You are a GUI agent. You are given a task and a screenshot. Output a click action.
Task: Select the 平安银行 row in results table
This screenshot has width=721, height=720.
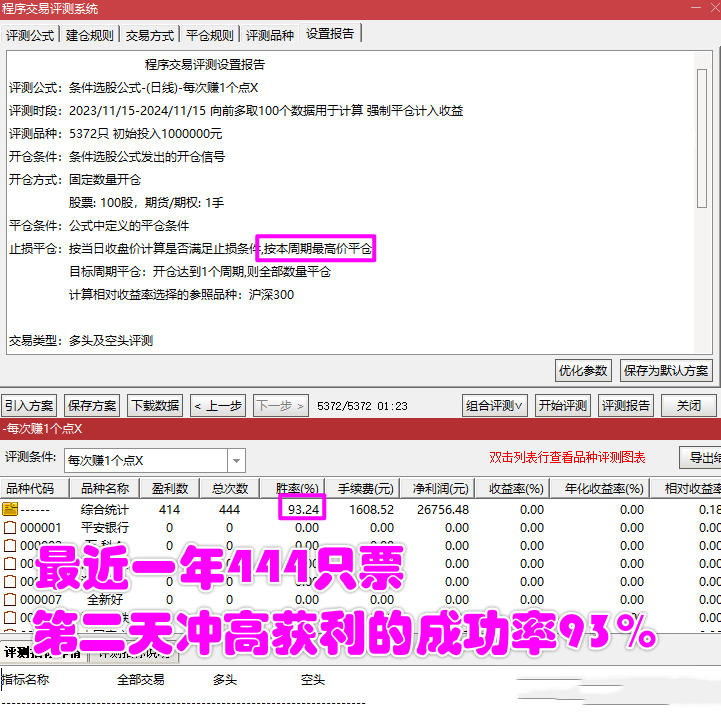[104, 527]
